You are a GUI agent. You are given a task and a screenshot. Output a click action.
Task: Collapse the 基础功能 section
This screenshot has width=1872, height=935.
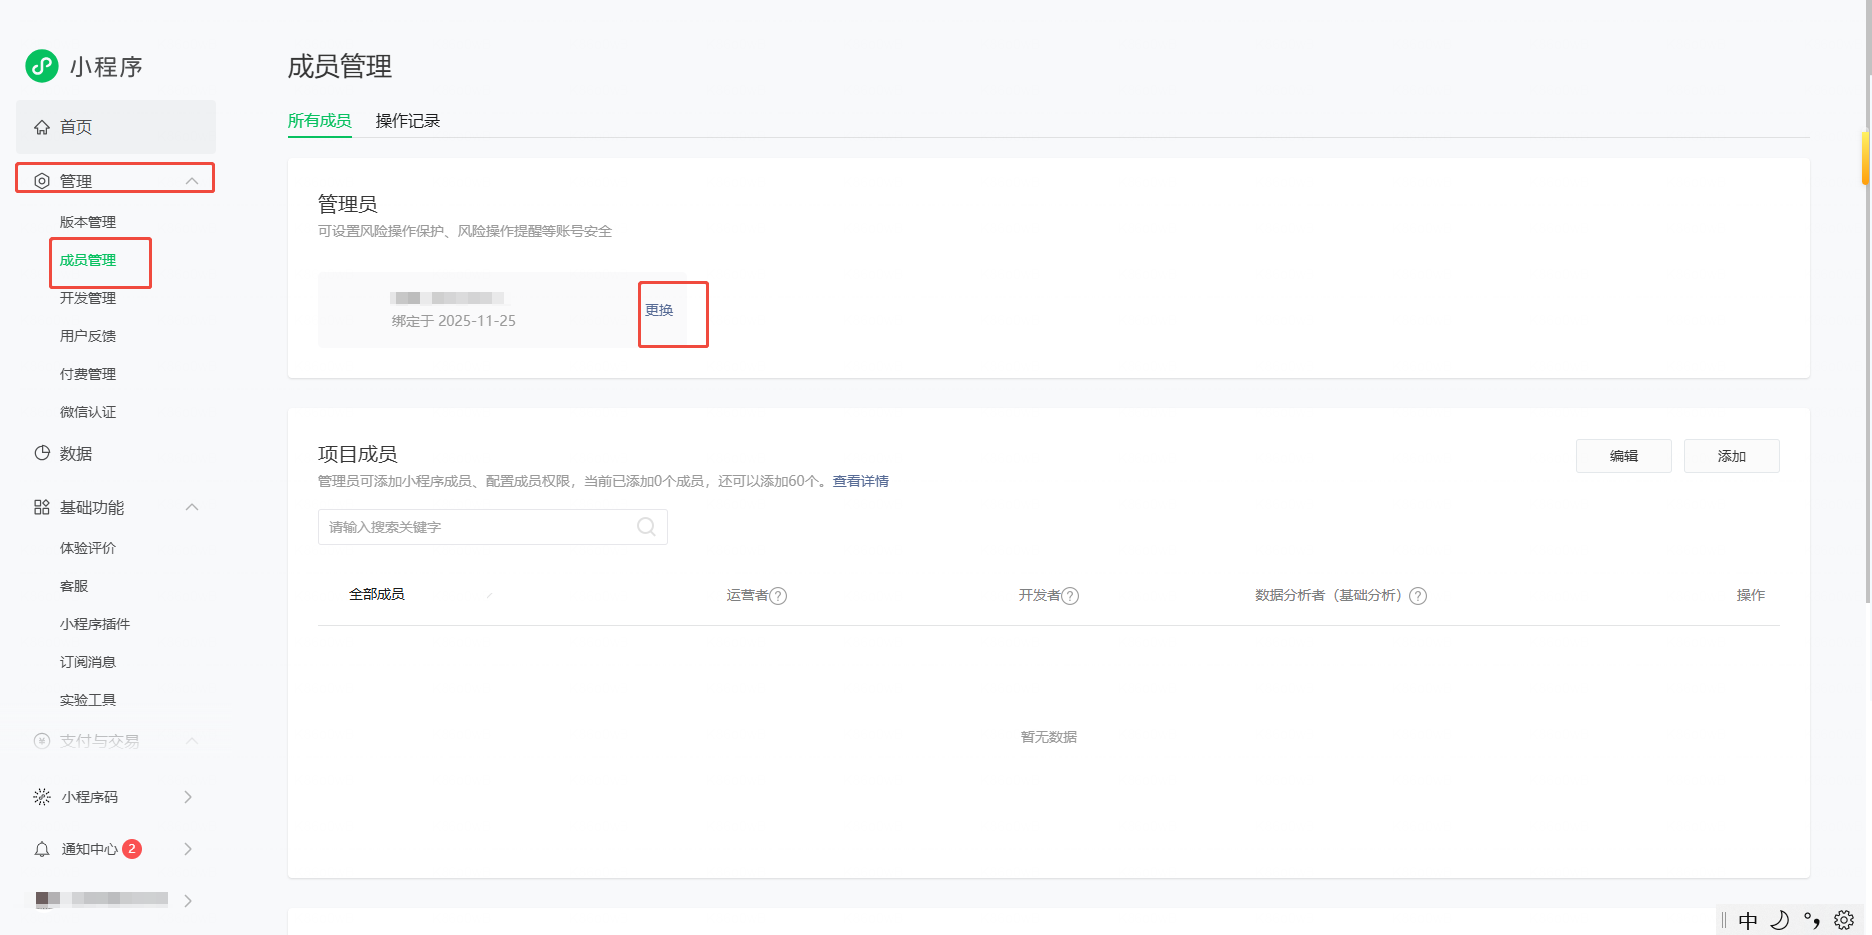pyautogui.click(x=192, y=507)
